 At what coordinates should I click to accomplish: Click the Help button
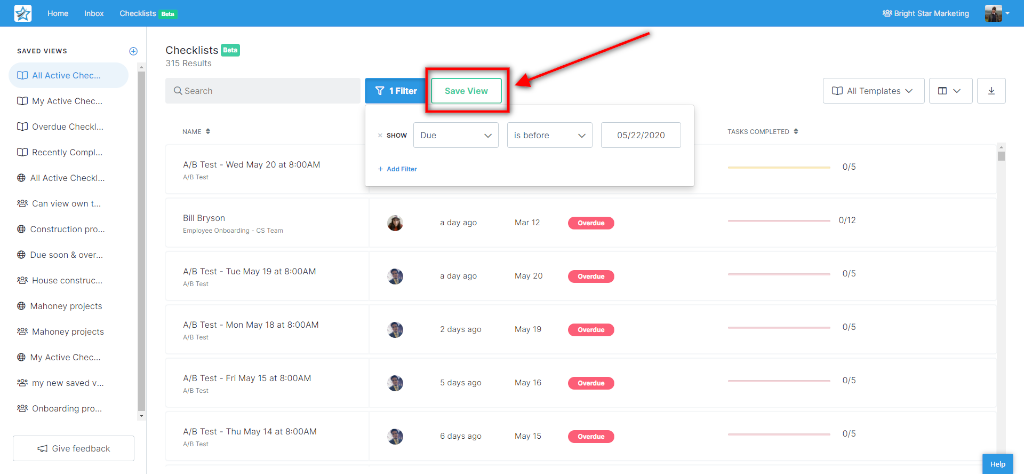click(x=998, y=464)
